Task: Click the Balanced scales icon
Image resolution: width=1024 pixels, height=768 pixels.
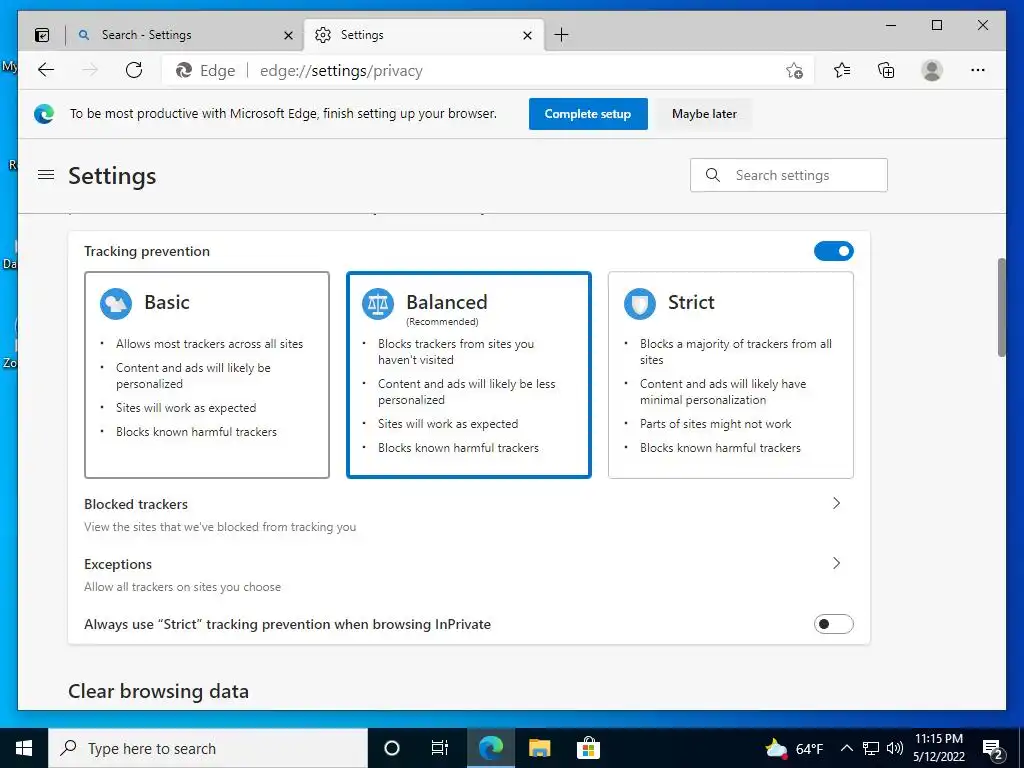Action: pyautogui.click(x=378, y=304)
